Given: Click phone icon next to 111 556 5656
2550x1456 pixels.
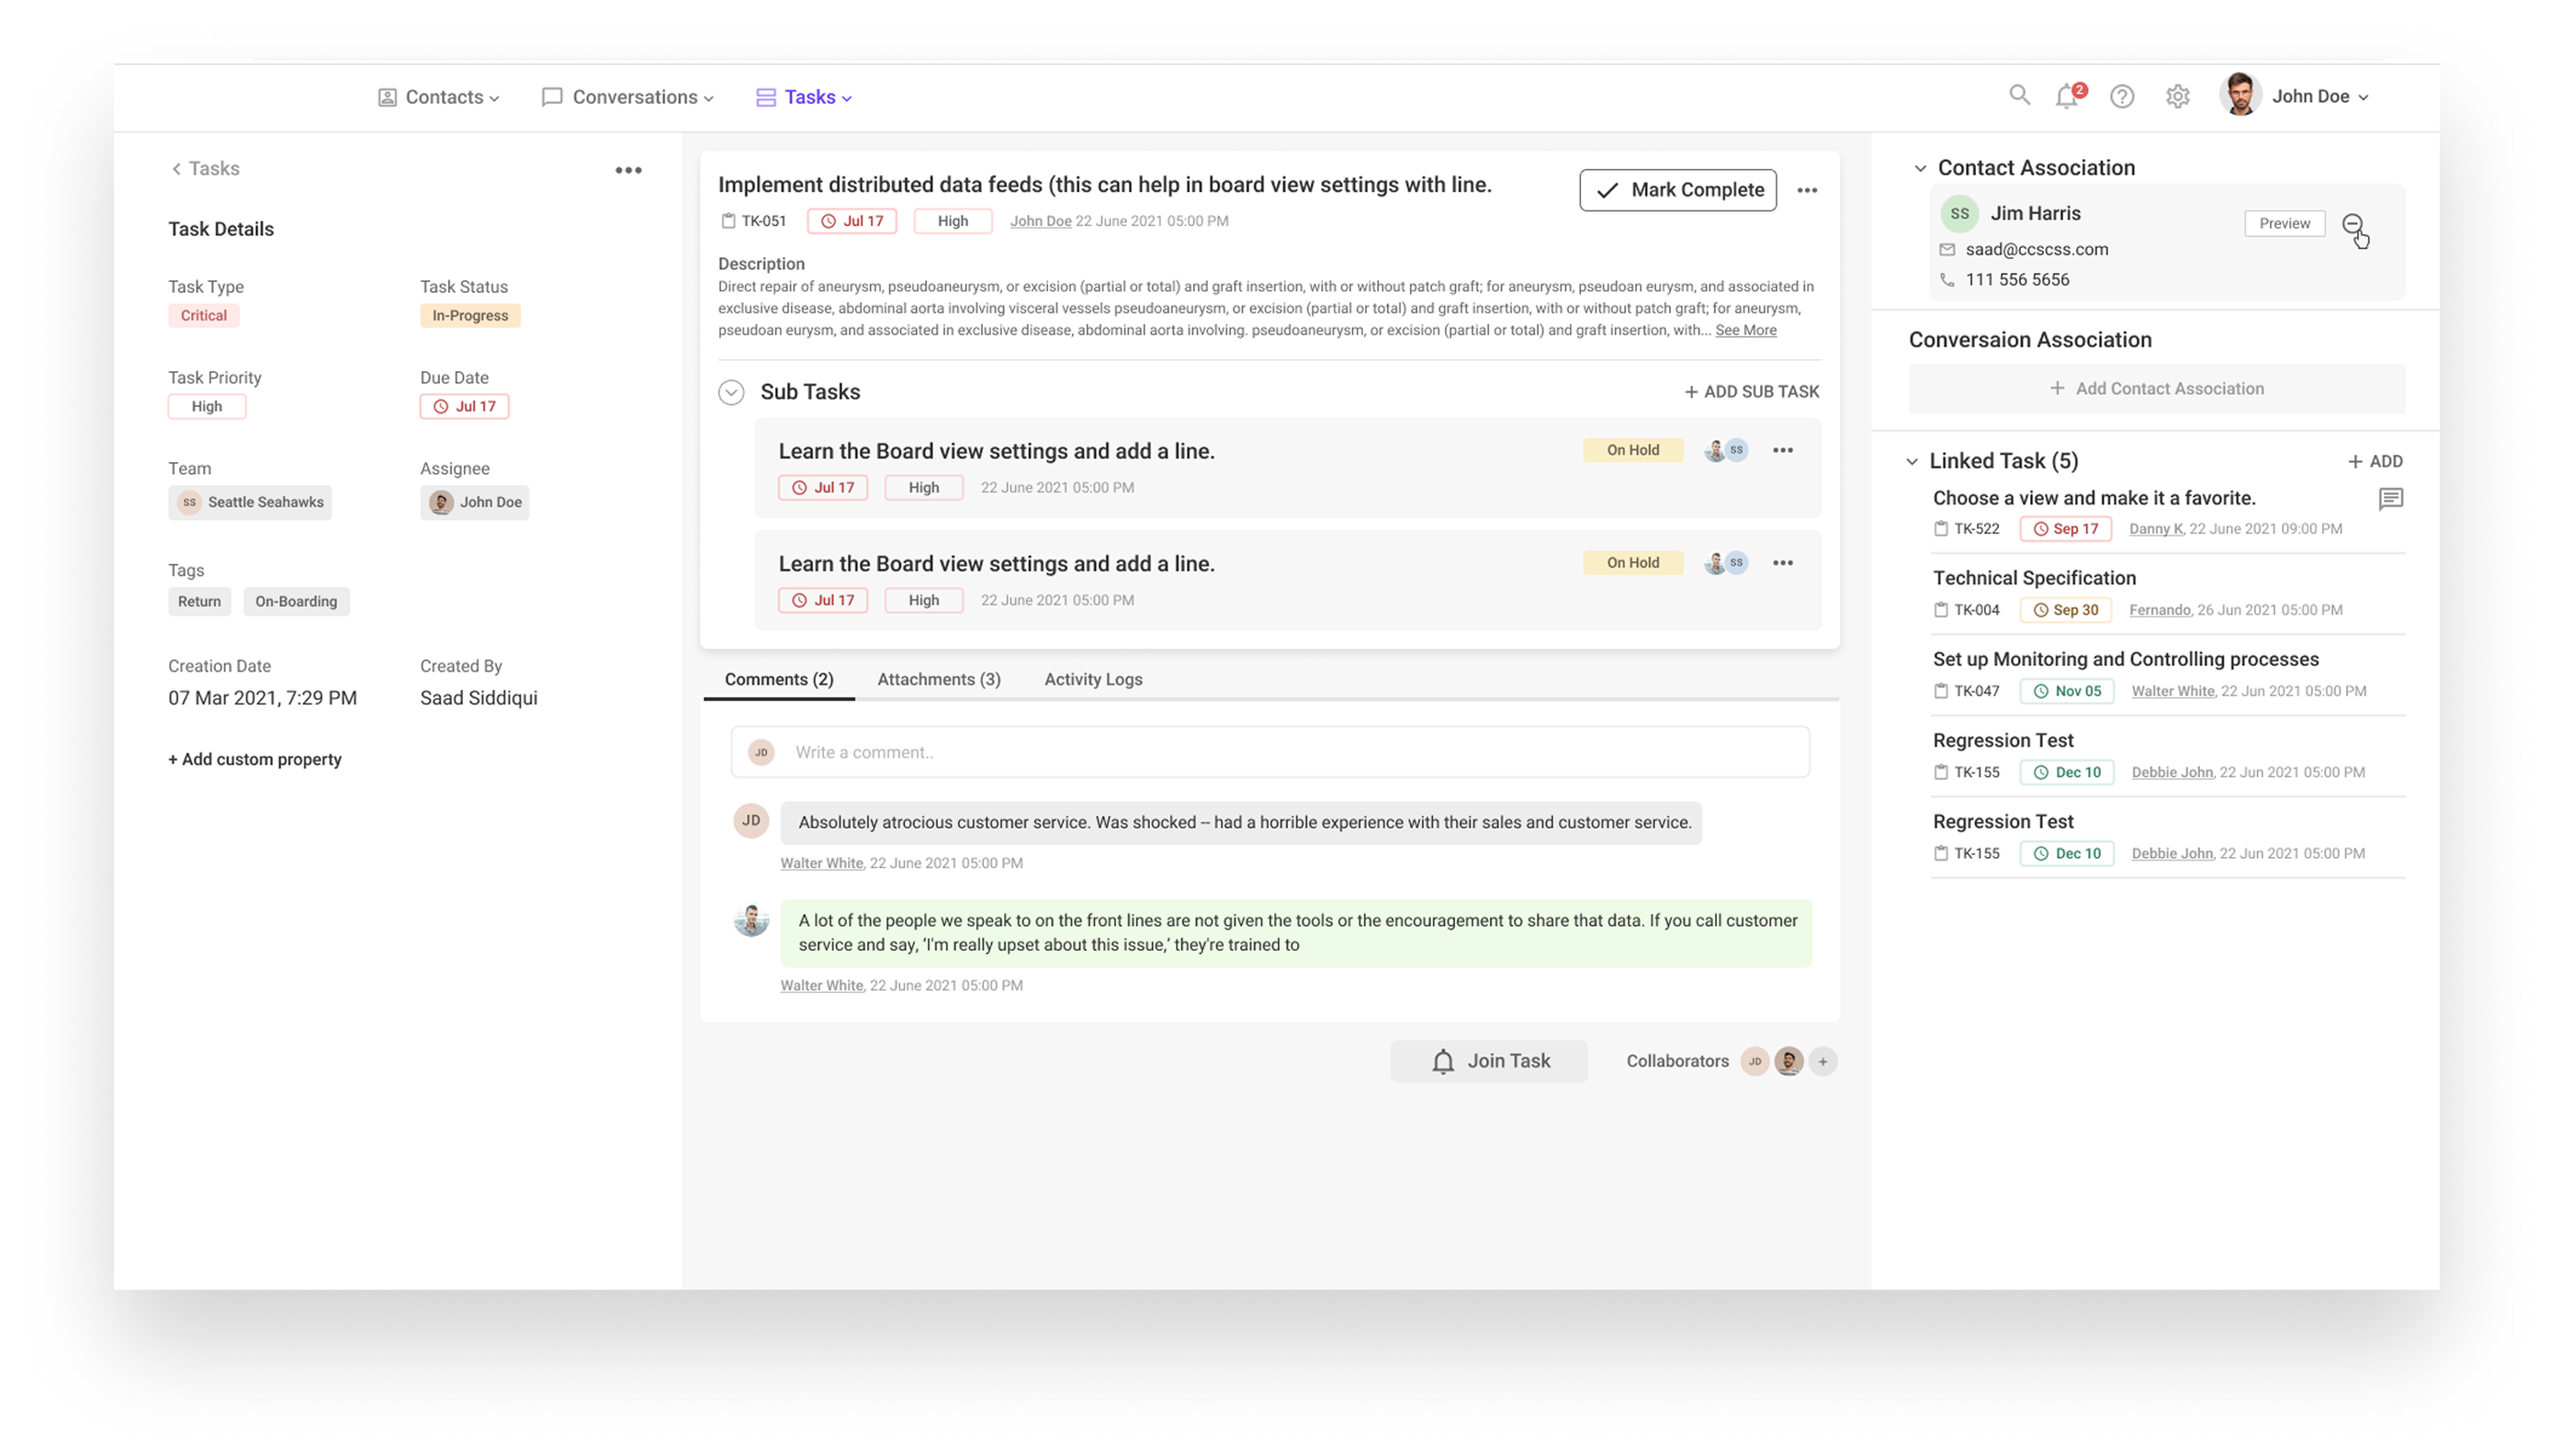Looking at the screenshot, I should (x=1946, y=280).
